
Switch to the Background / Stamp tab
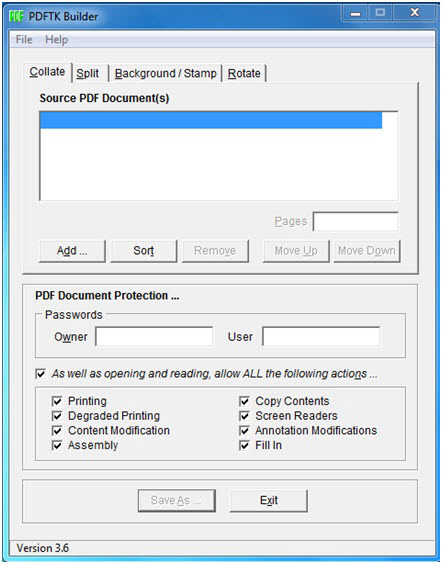[165, 73]
